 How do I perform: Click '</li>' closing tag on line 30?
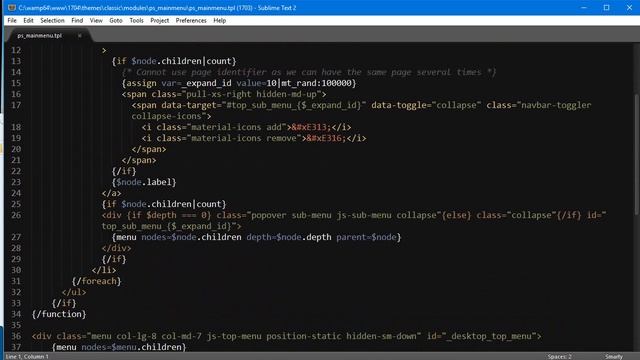pyautogui.click(x=104, y=270)
